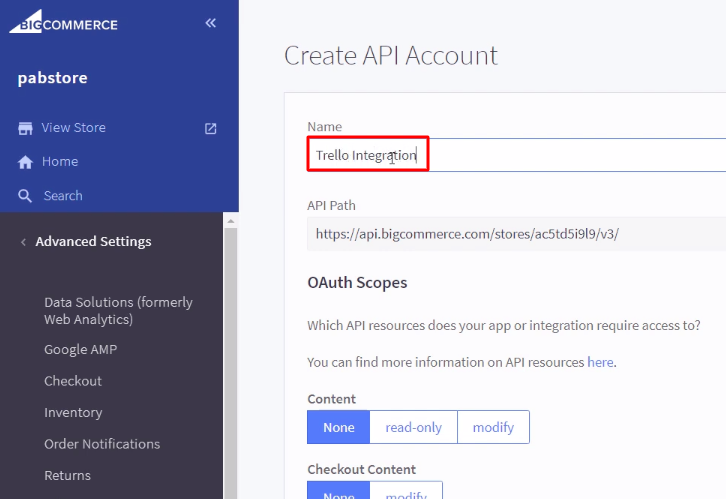Open Data Solutions (formerly Web Analytics)
The height and width of the screenshot is (499, 726).
click(119, 311)
